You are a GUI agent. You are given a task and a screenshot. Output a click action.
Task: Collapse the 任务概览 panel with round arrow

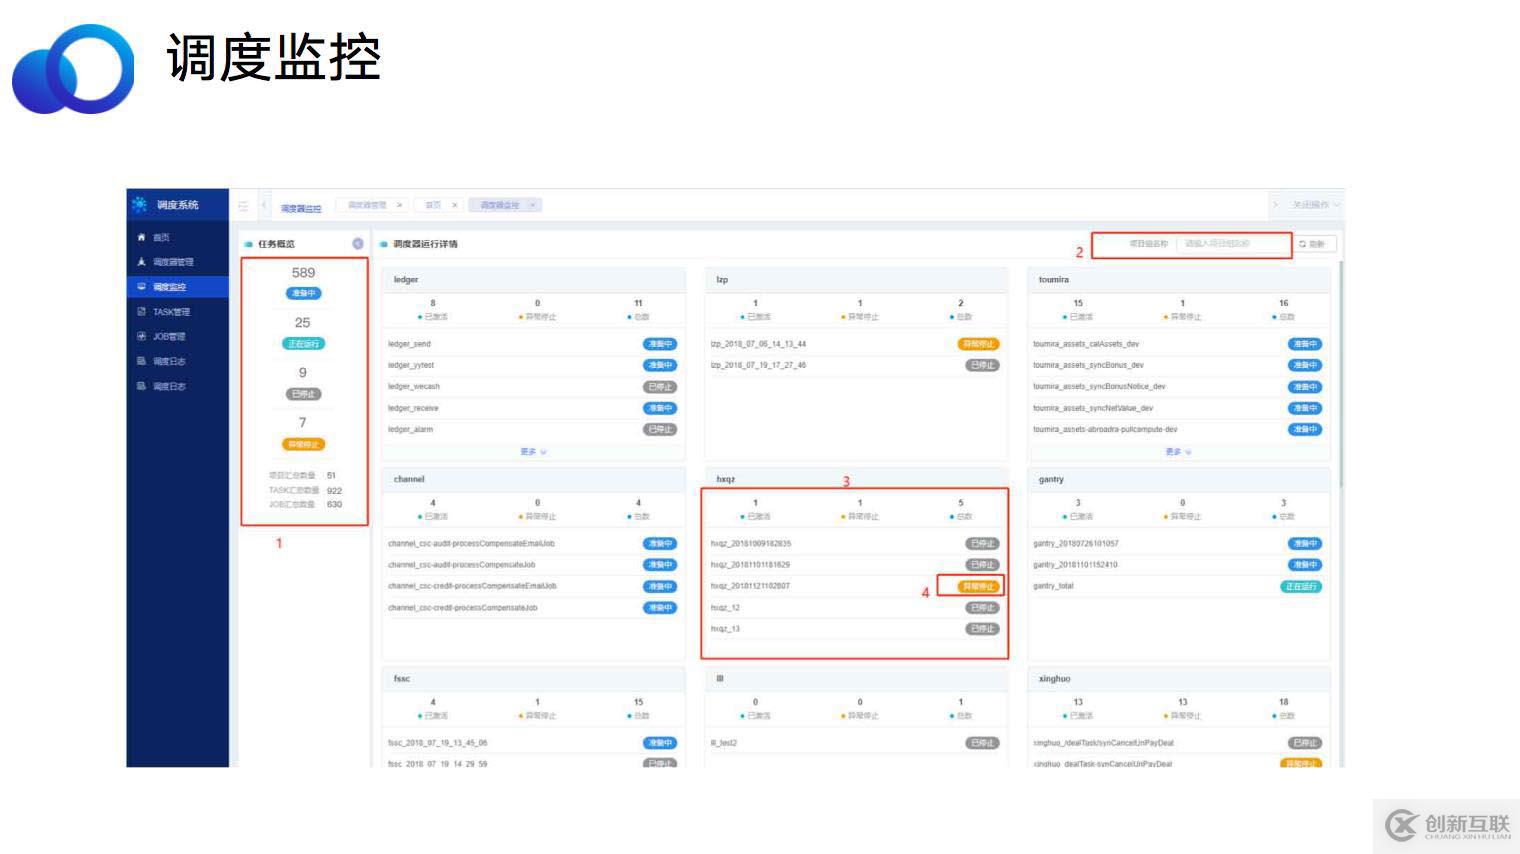click(358, 244)
